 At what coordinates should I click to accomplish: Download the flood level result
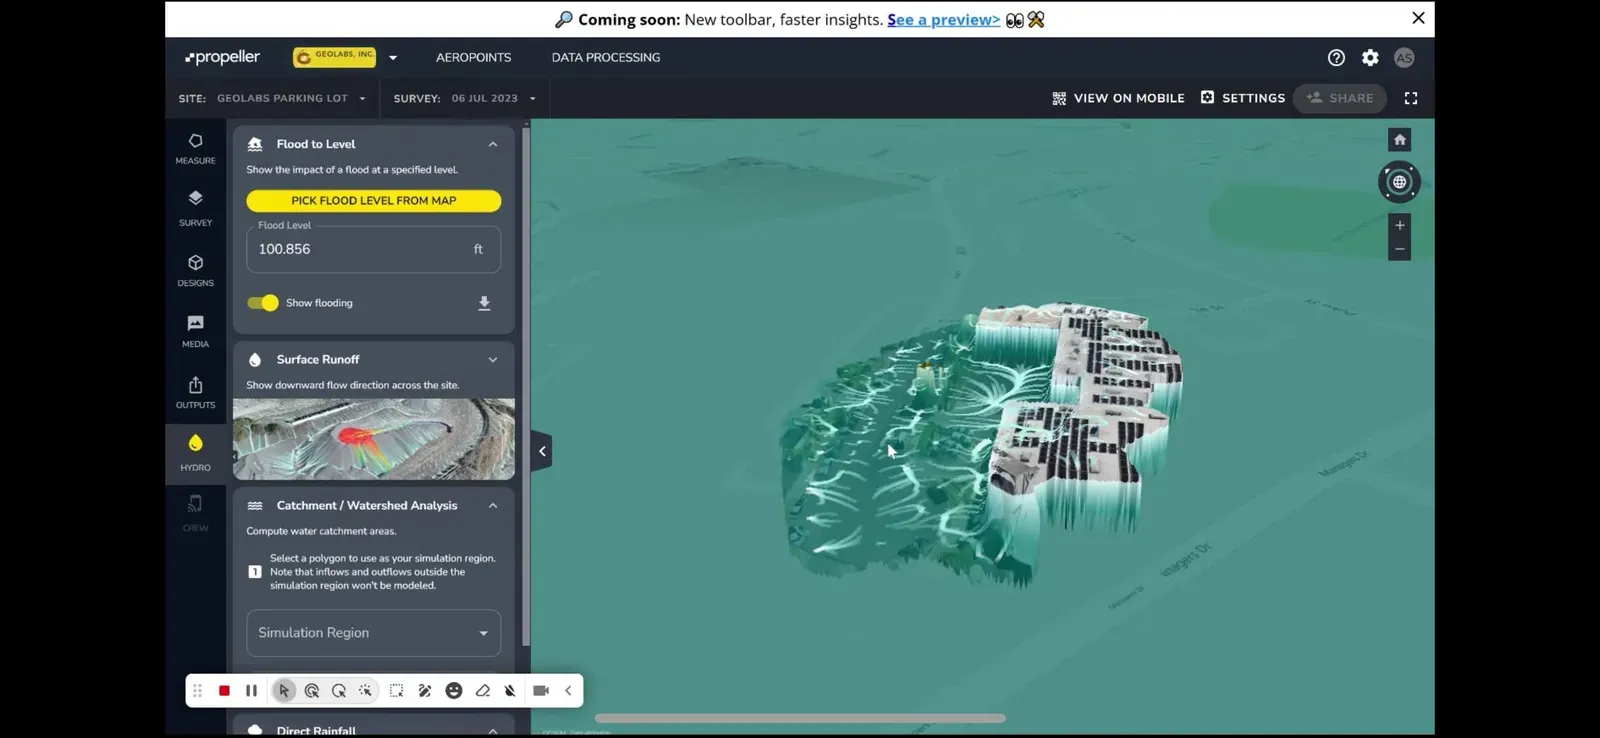(x=484, y=303)
